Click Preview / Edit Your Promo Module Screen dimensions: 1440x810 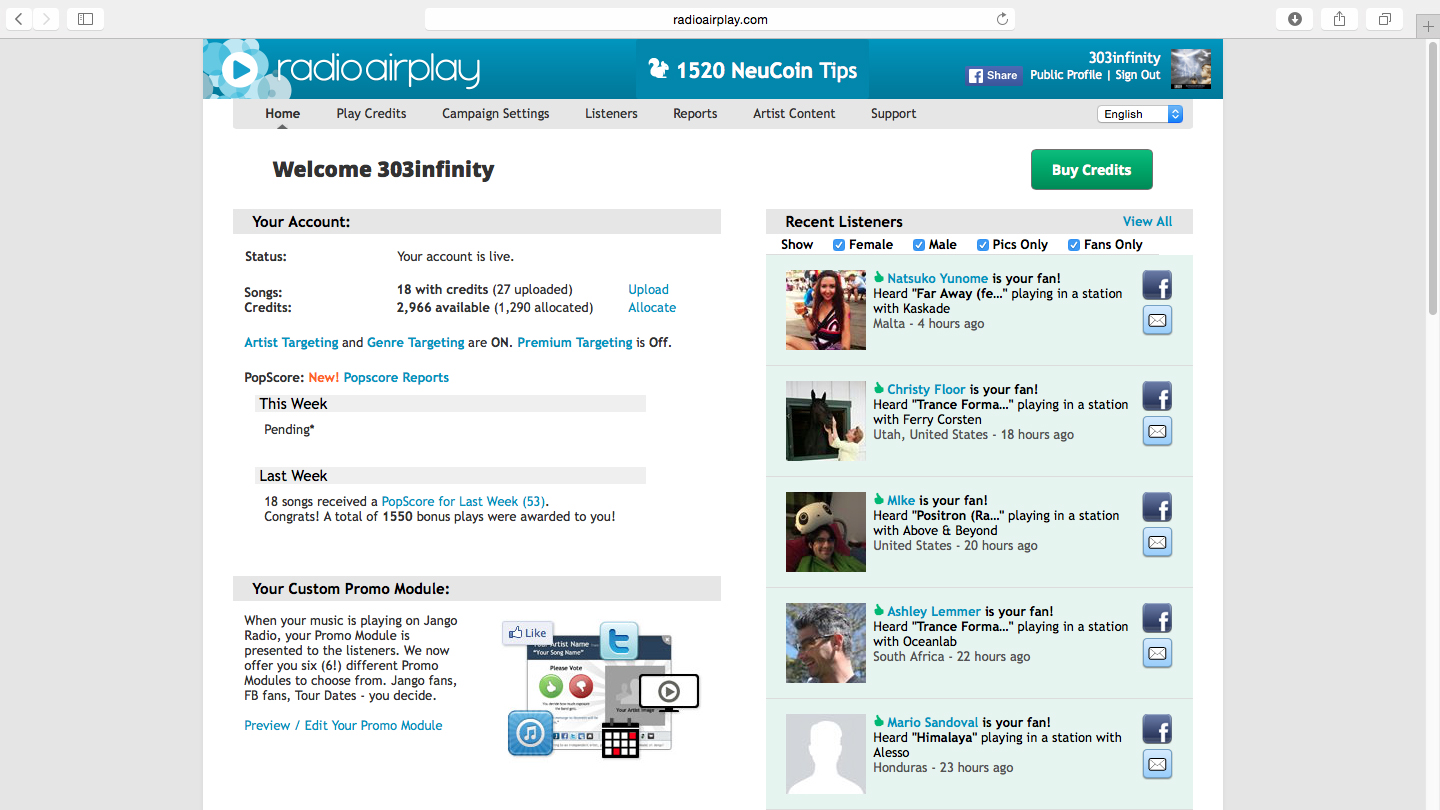pyautogui.click(x=343, y=725)
